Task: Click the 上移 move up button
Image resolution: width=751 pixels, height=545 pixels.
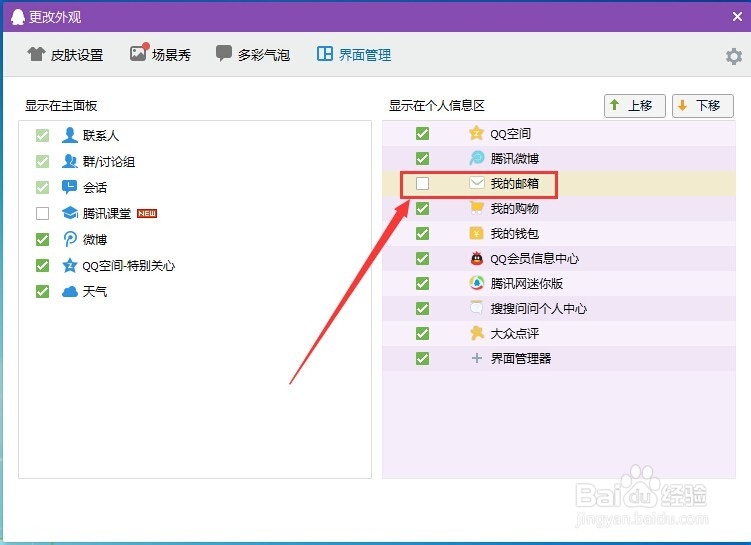Action: (x=635, y=105)
